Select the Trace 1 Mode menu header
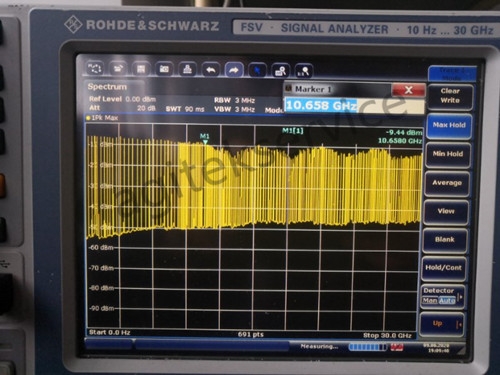Screen dimensions: 500x375 tap(452, 74)
